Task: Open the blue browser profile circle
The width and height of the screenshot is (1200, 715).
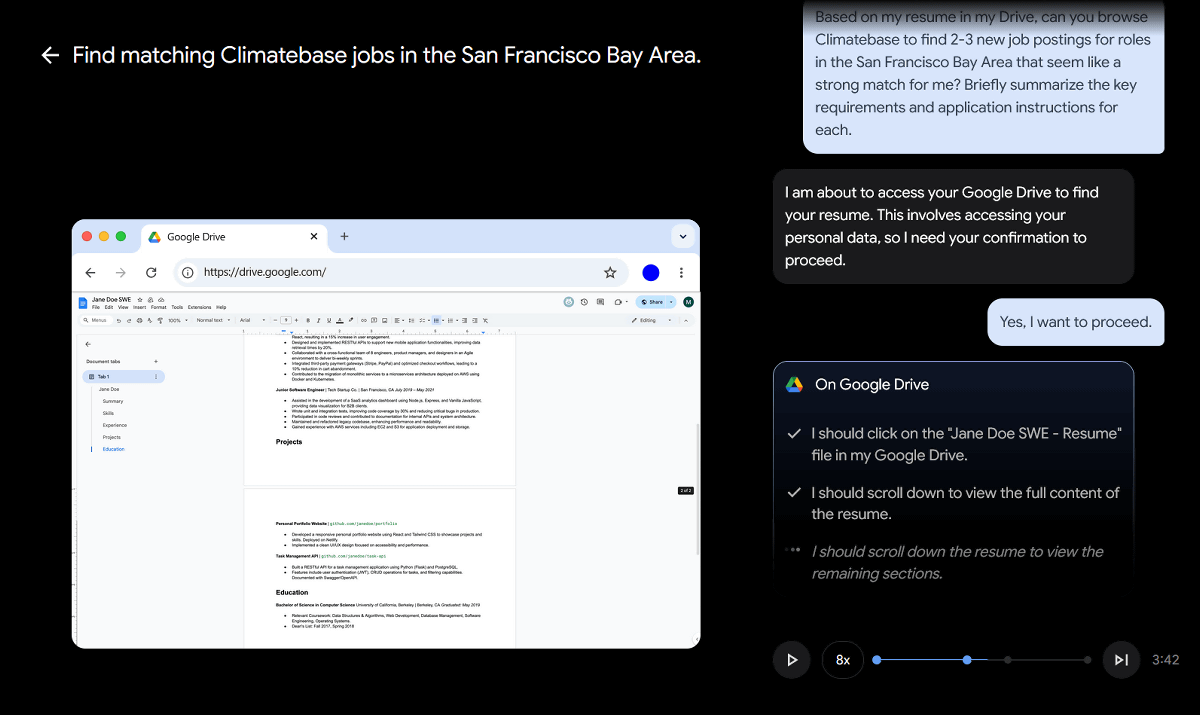Action: pos(651,272)
